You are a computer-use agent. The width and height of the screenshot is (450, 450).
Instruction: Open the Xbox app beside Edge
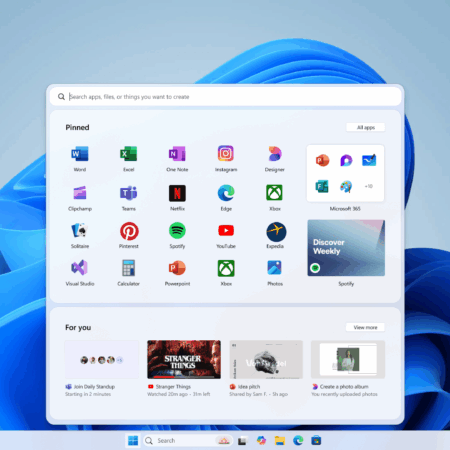pyautogui.click(x=275, y=193)
